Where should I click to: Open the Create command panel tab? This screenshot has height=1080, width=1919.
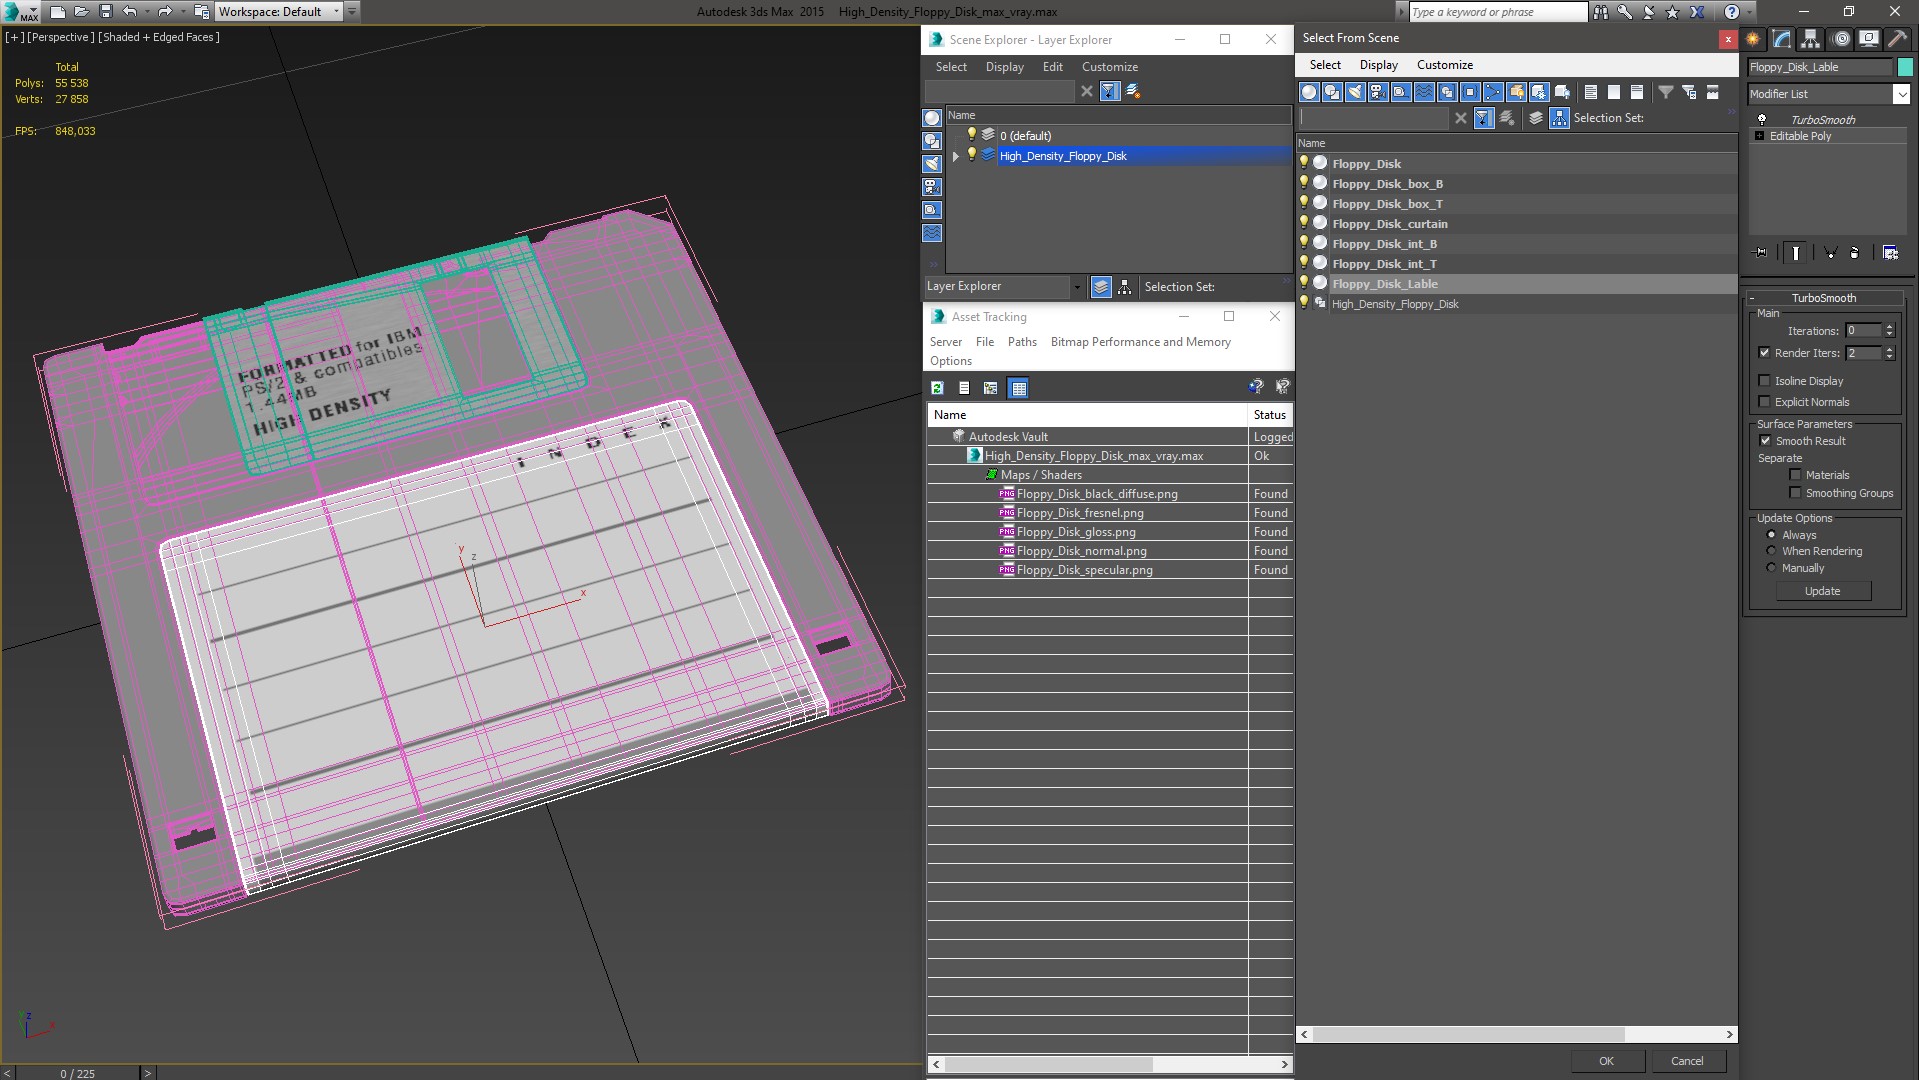point(1753,39)
